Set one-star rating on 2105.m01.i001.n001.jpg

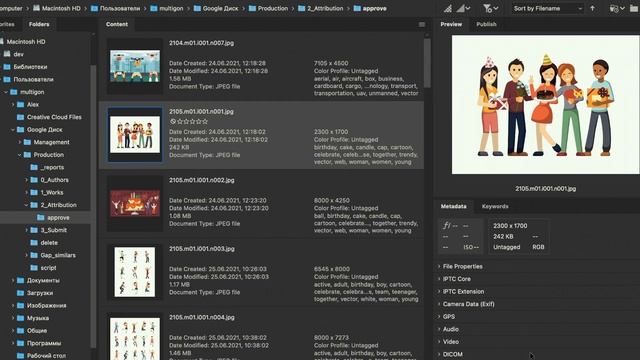pos(180,121)
